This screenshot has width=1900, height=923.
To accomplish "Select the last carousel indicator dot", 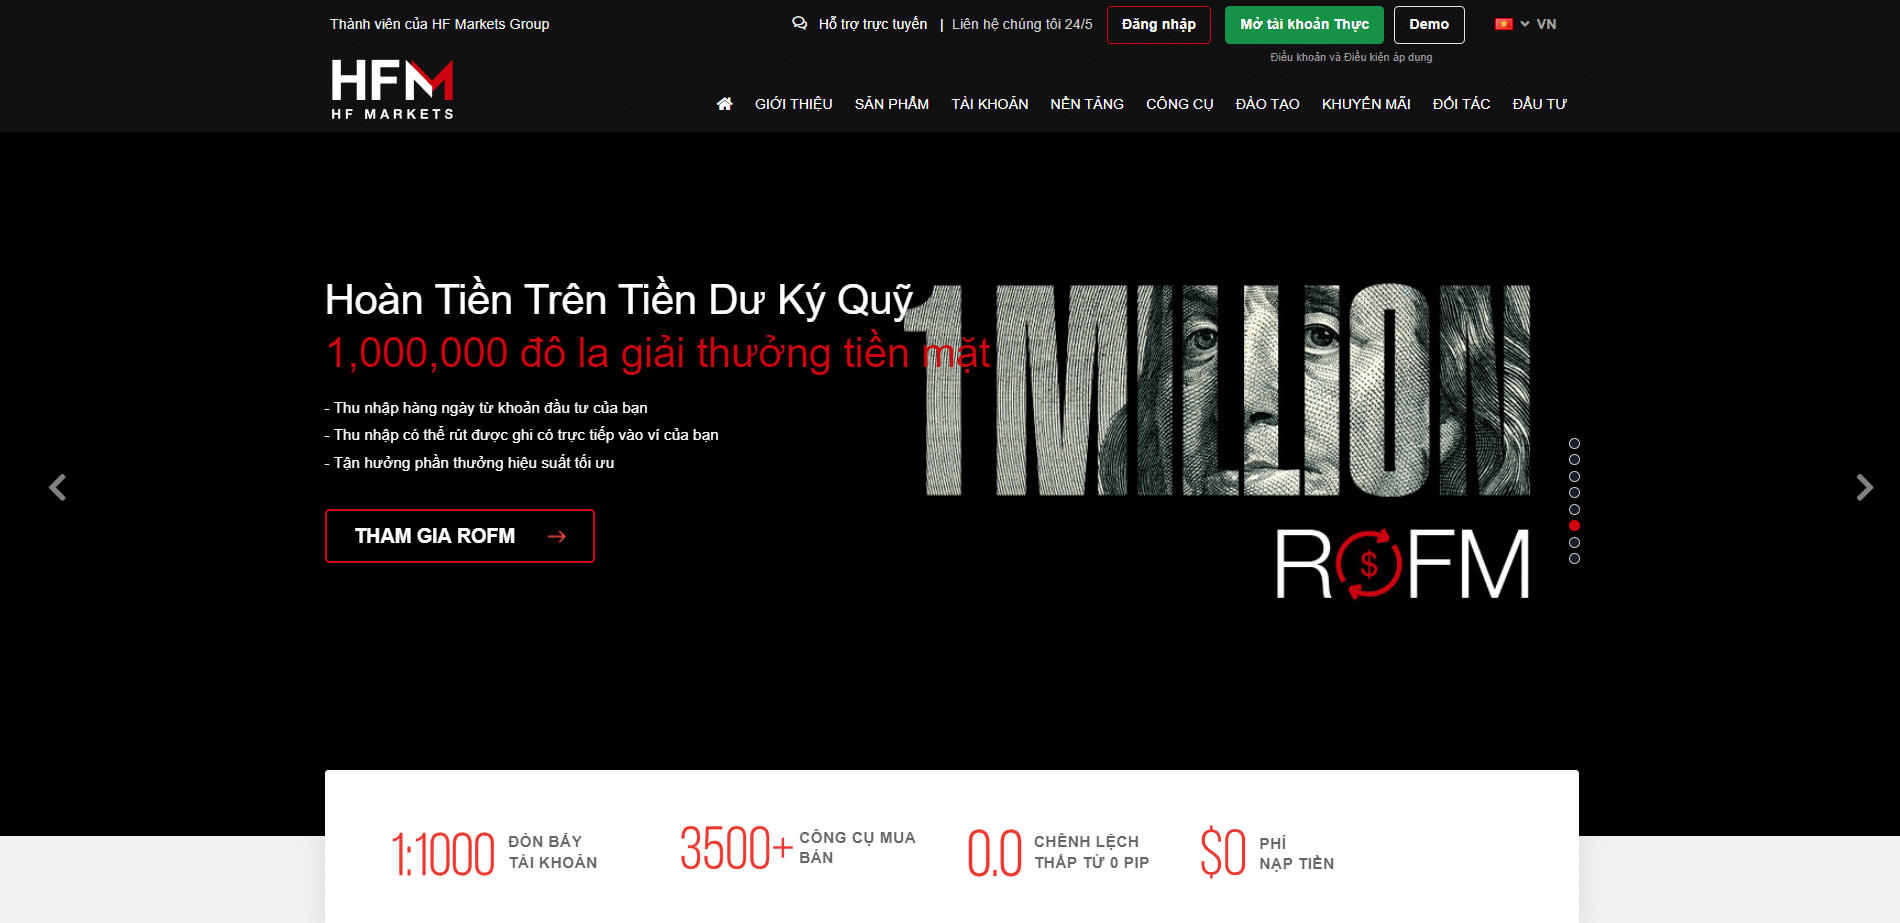I will click(1574, 559).
